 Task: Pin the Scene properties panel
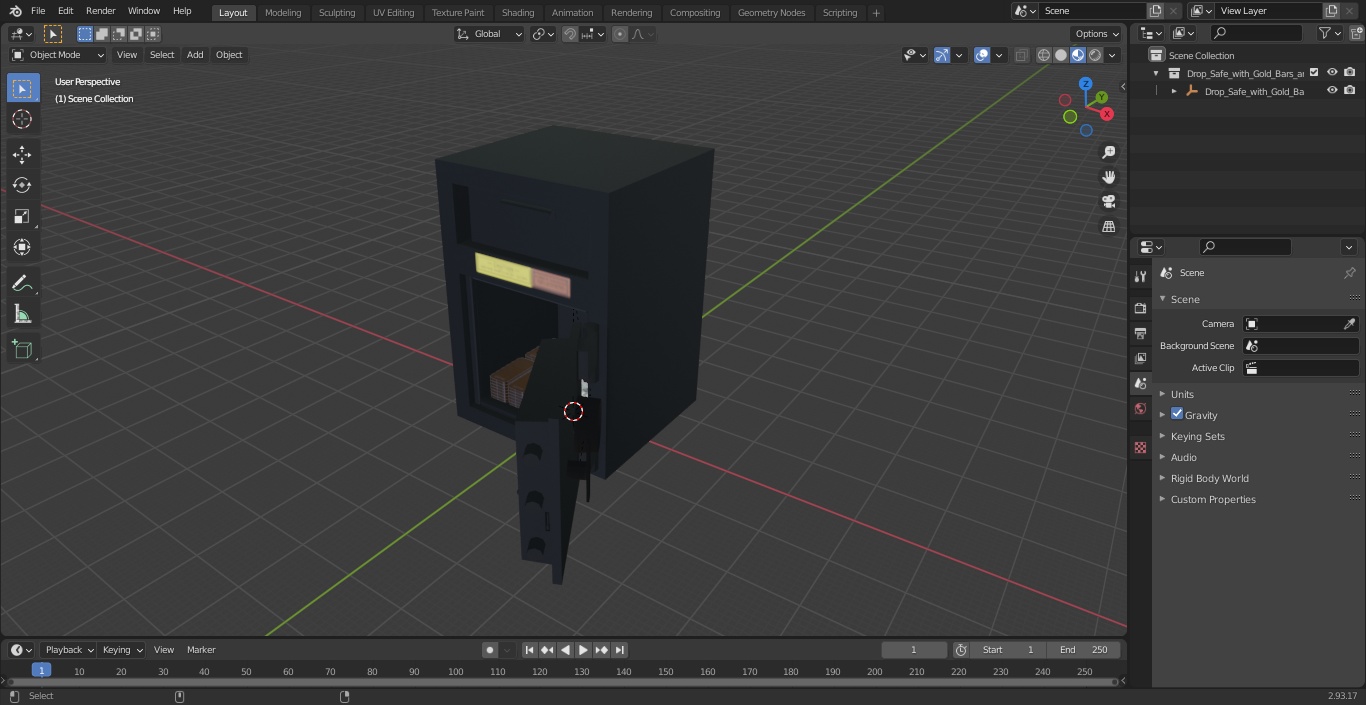(1349, 273)
